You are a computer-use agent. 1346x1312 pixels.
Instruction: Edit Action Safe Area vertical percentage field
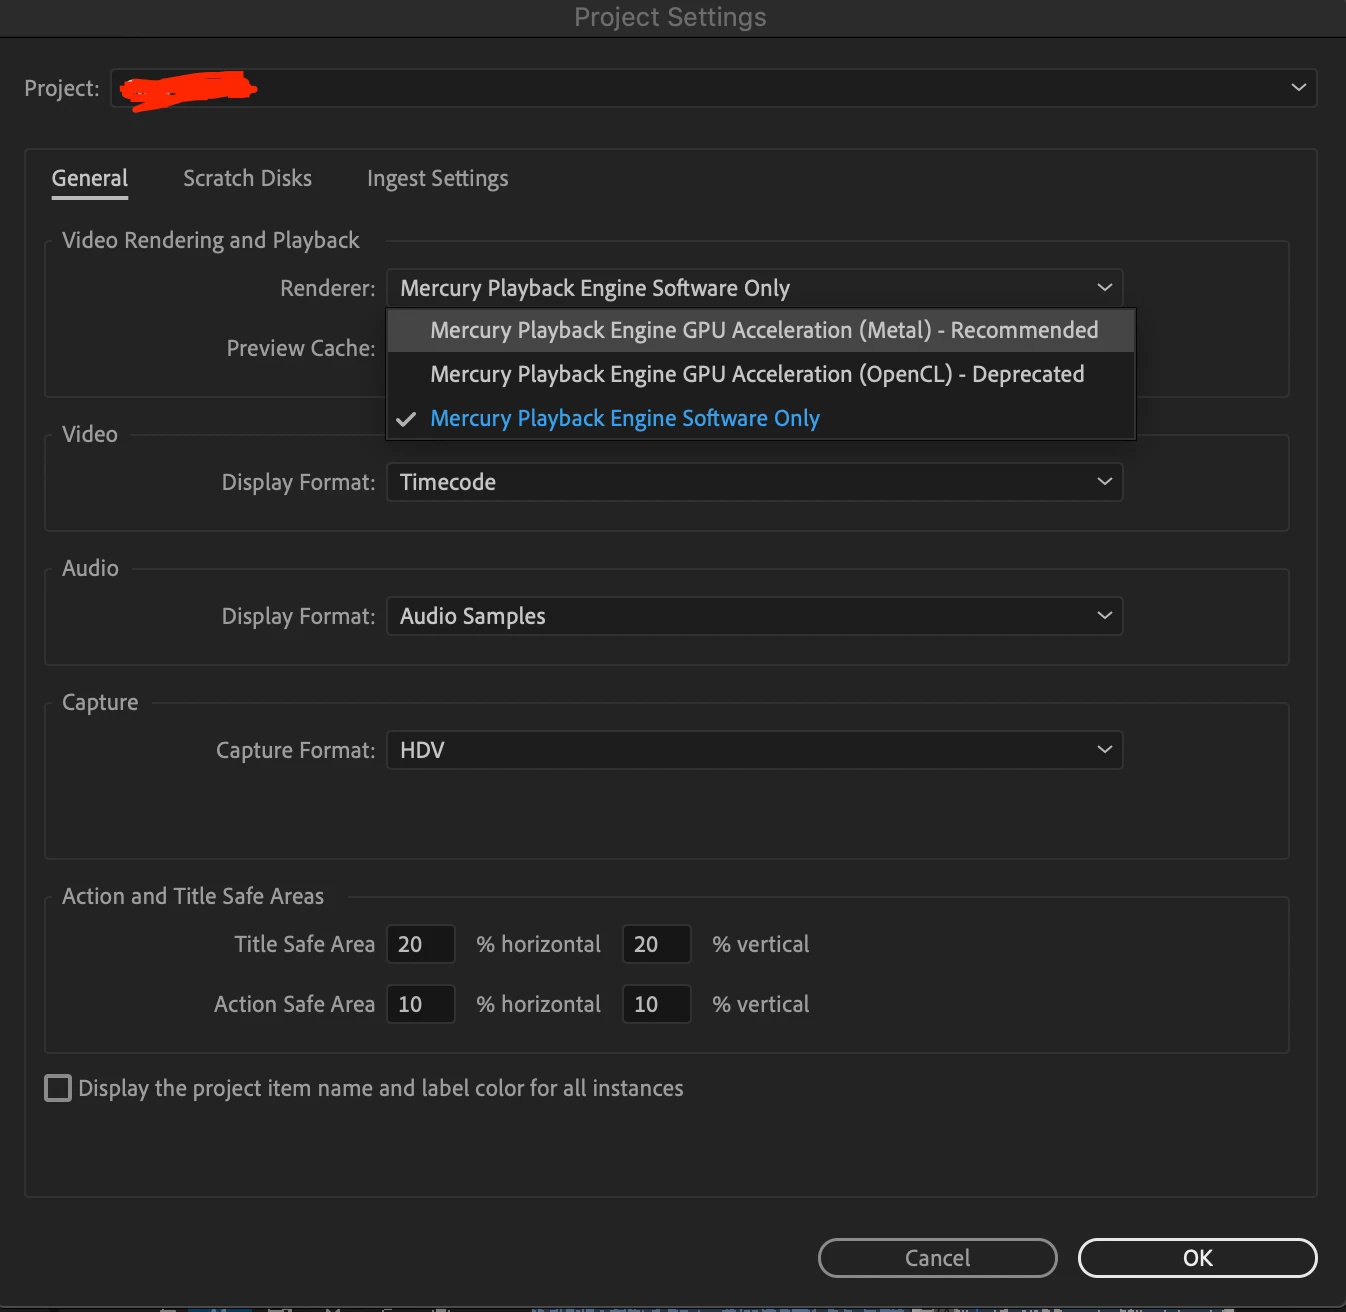click(657, 1004)
